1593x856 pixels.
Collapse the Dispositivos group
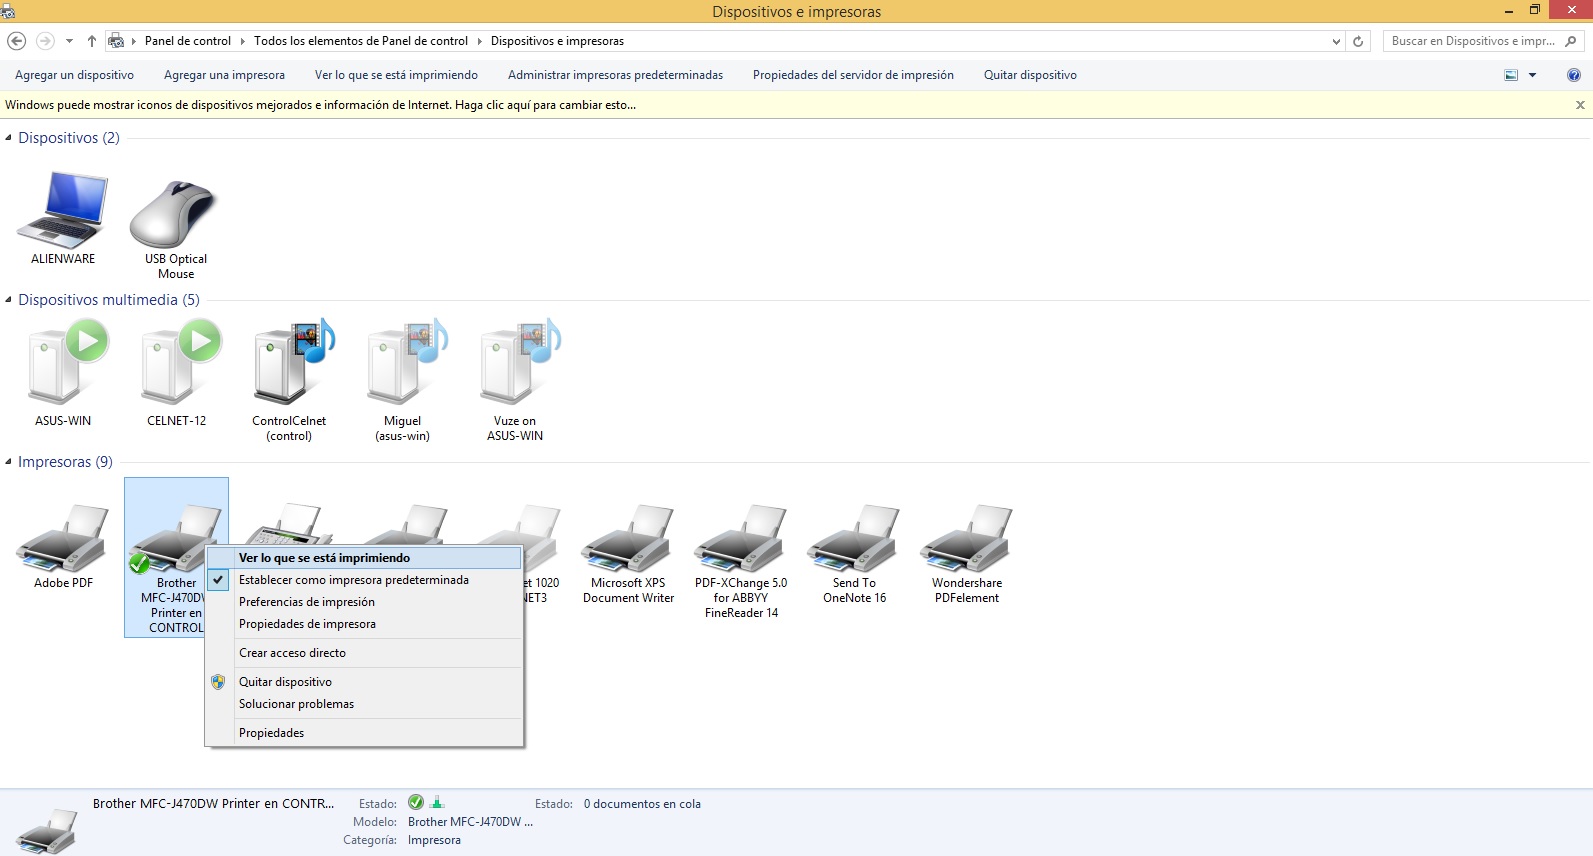pos(9,138)
